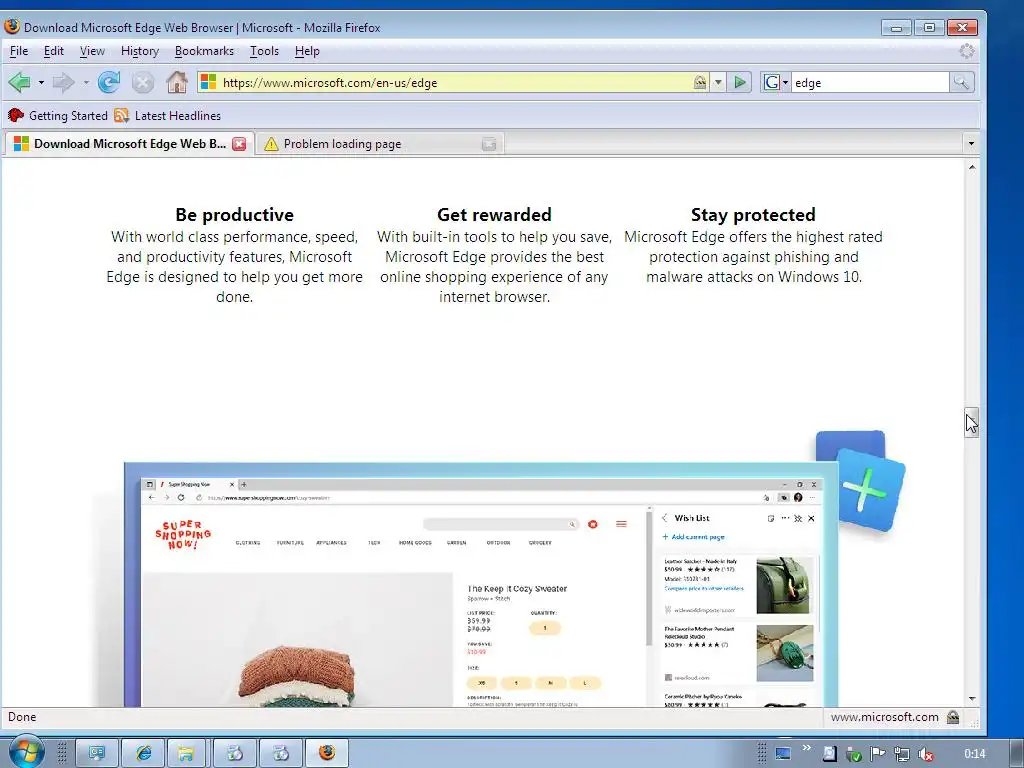1024x768 pixels.
Task: Click the Latest Headlines feed icon
Action: coord(121,116)
